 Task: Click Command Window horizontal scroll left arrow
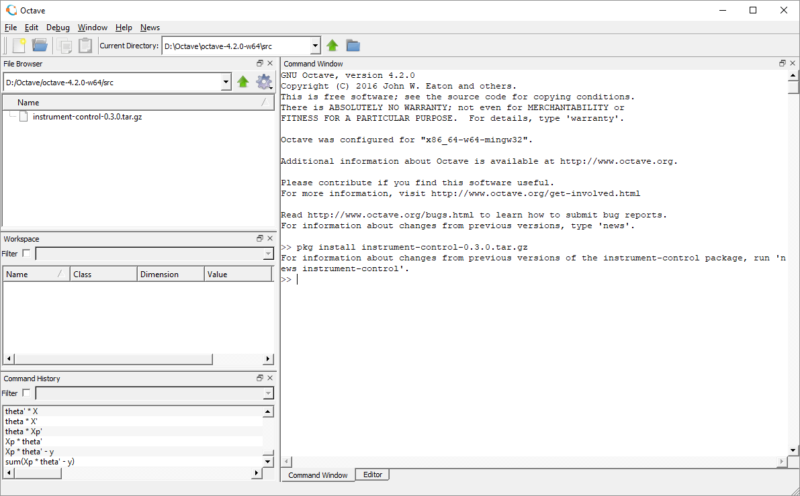point(287,461)
